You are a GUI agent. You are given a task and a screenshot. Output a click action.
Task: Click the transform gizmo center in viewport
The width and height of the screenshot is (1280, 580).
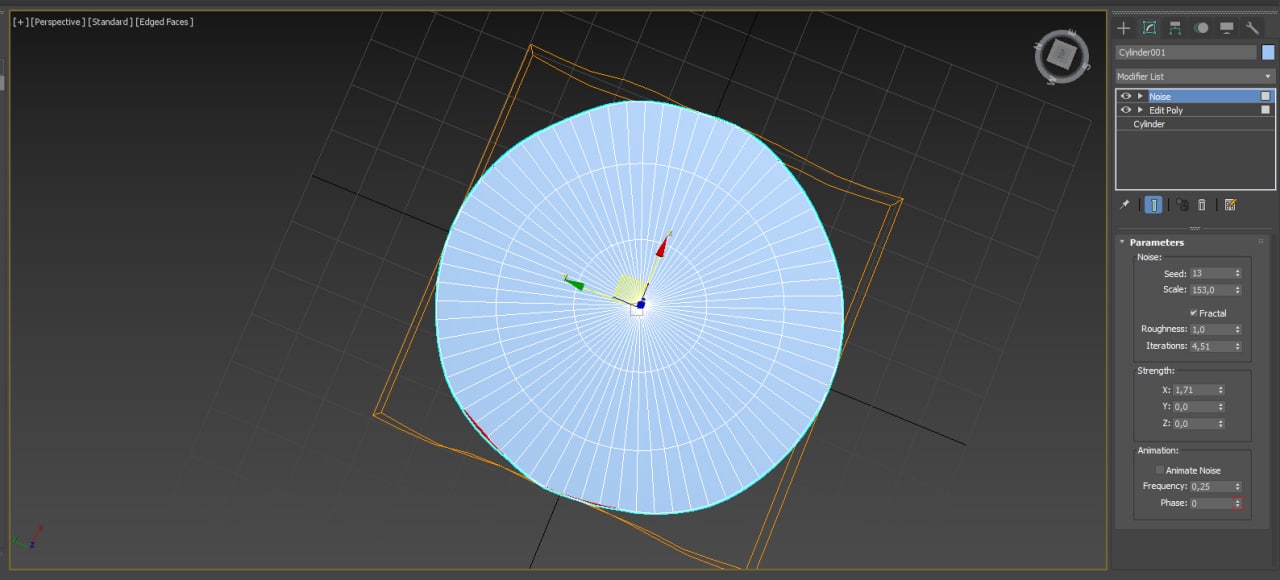[x=641, y=303]
